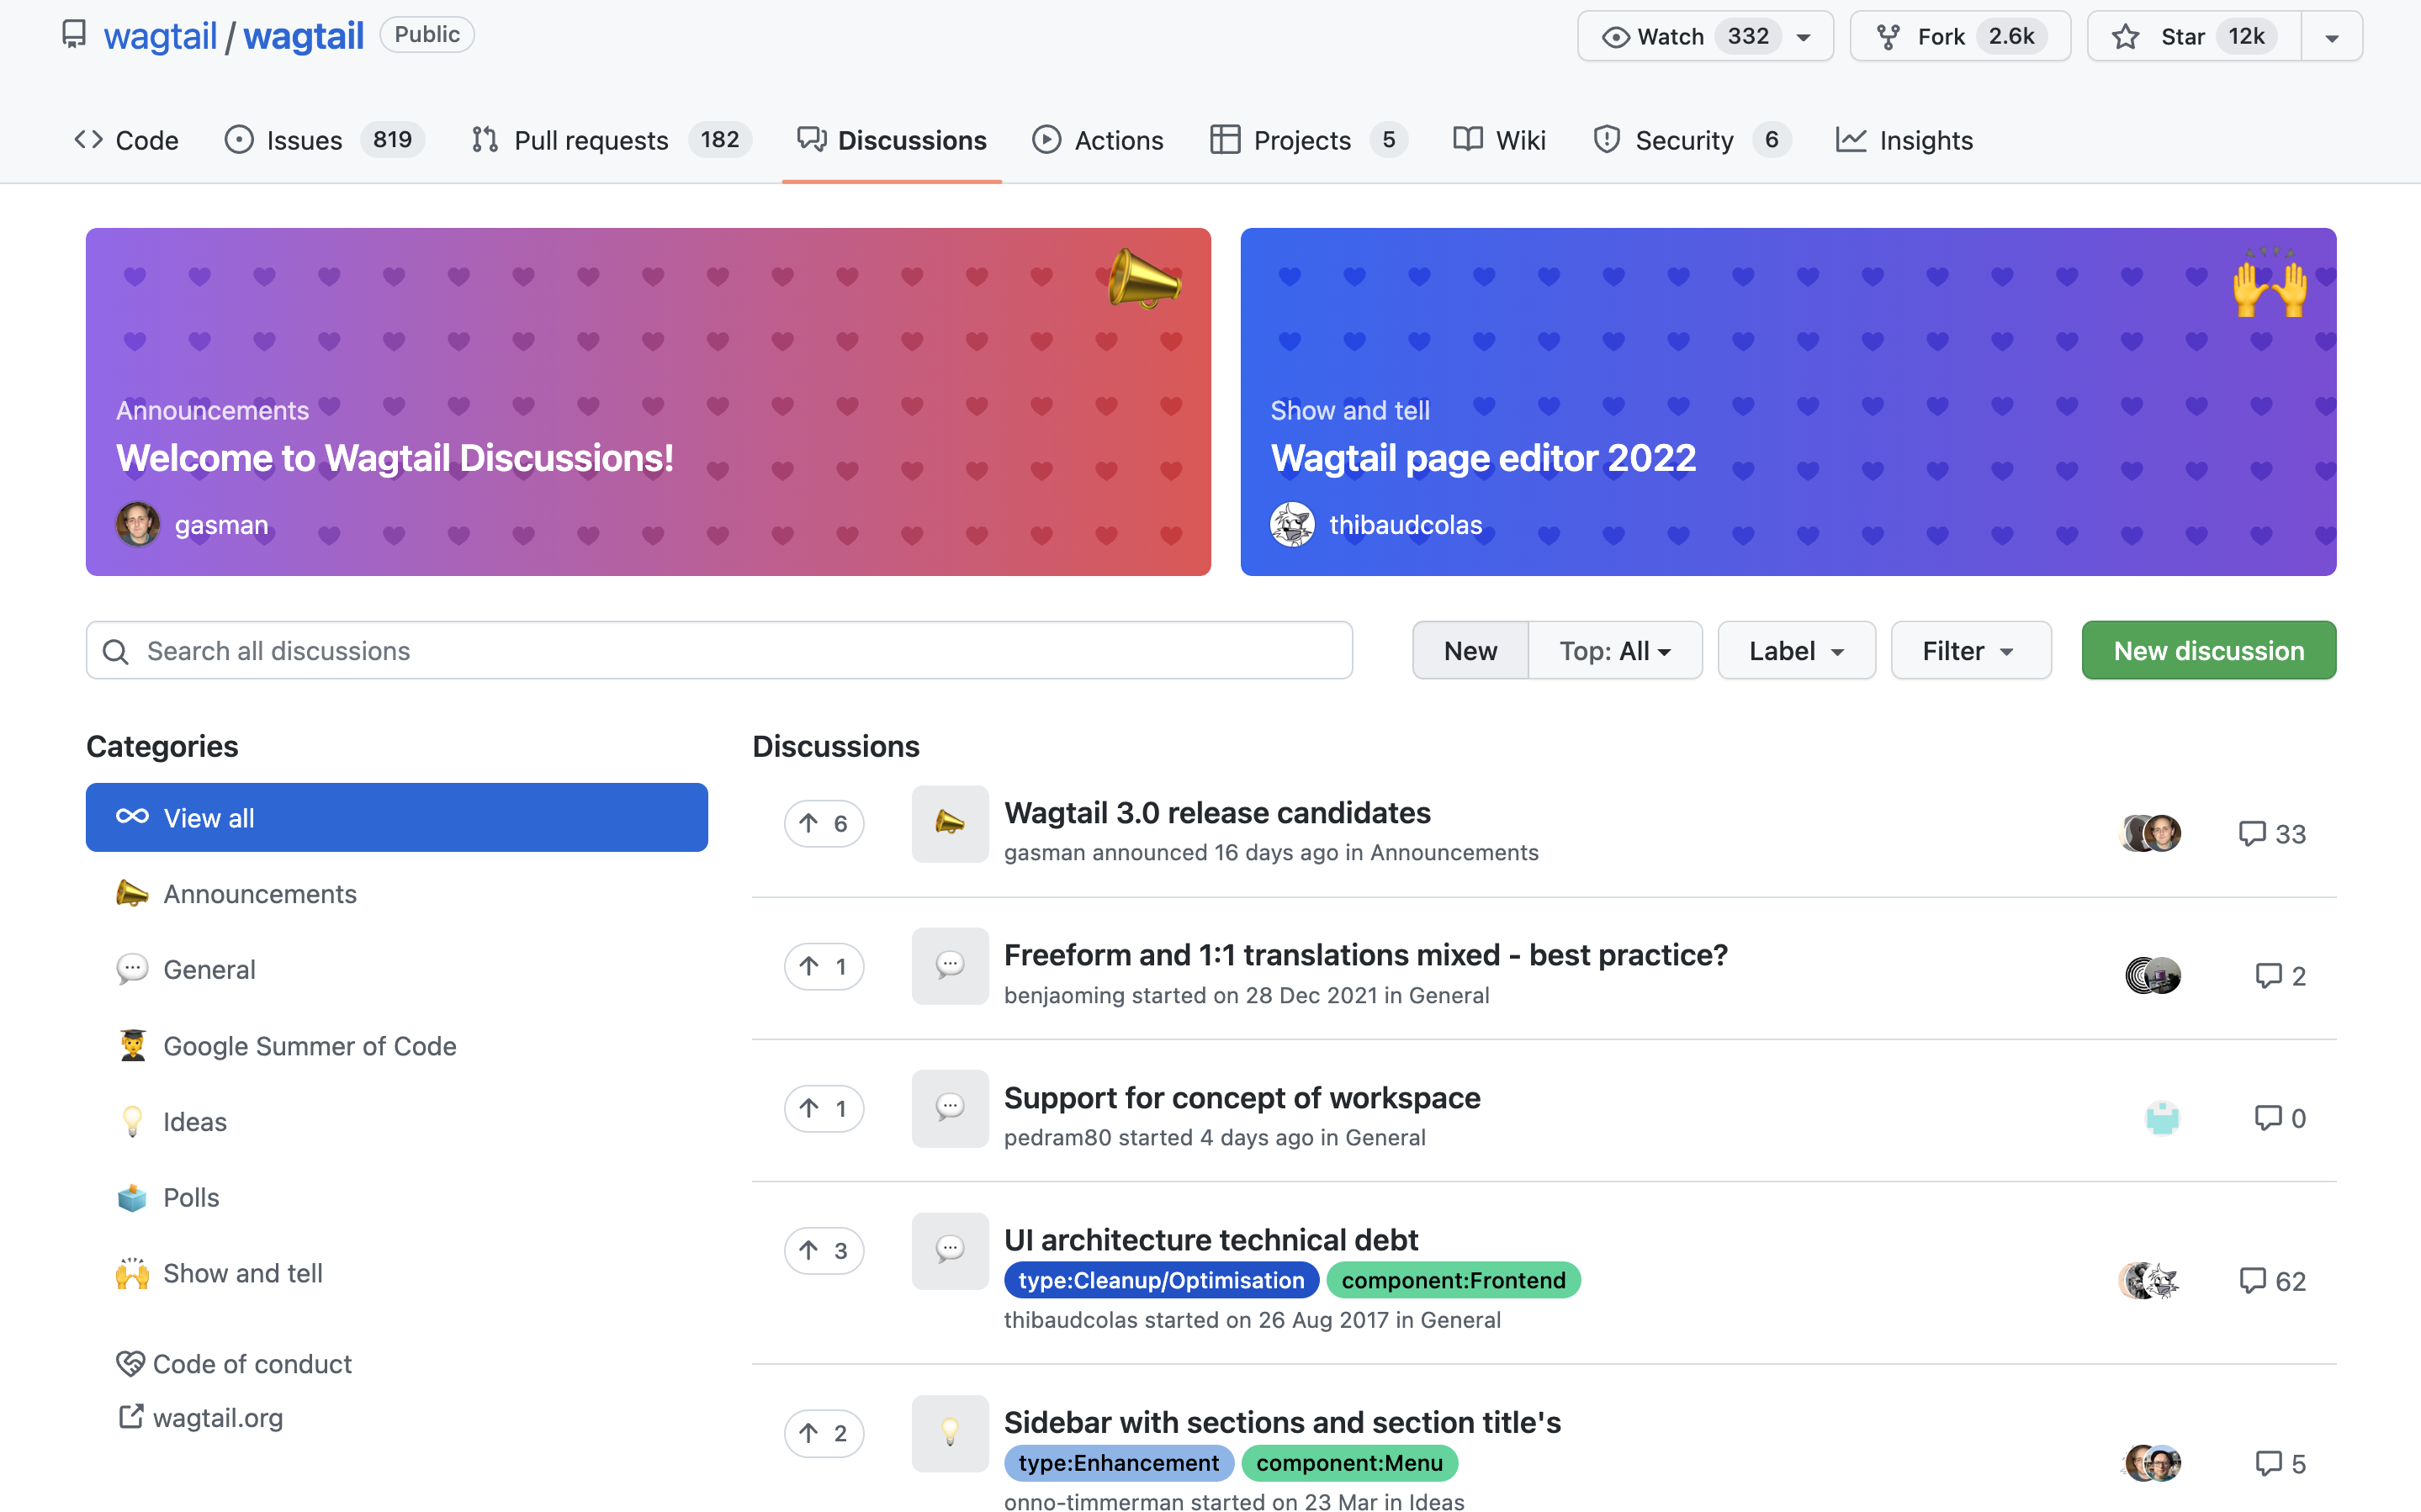Click the type:Cleanup/Optimisation label

[1160, 1280]
